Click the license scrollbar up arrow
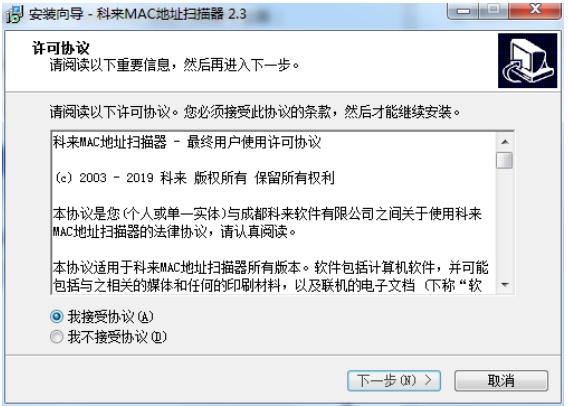The height and width of the screenshot is (406, 568). pyautogui.click(x=505, y=142)
